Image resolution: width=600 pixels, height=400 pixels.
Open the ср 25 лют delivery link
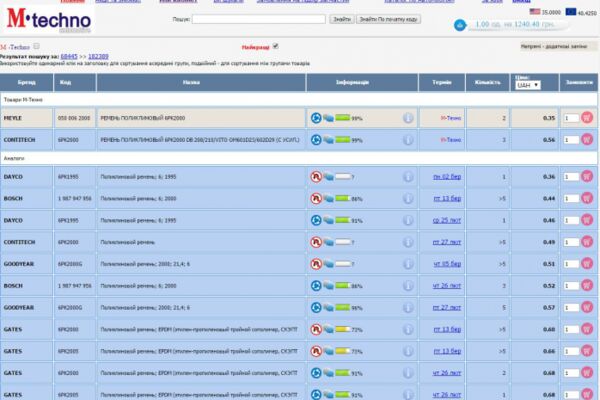447,220
